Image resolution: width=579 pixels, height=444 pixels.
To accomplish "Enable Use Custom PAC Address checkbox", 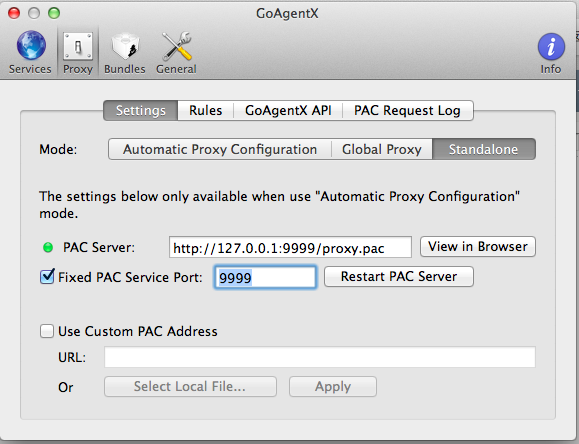I will [47, 331].
